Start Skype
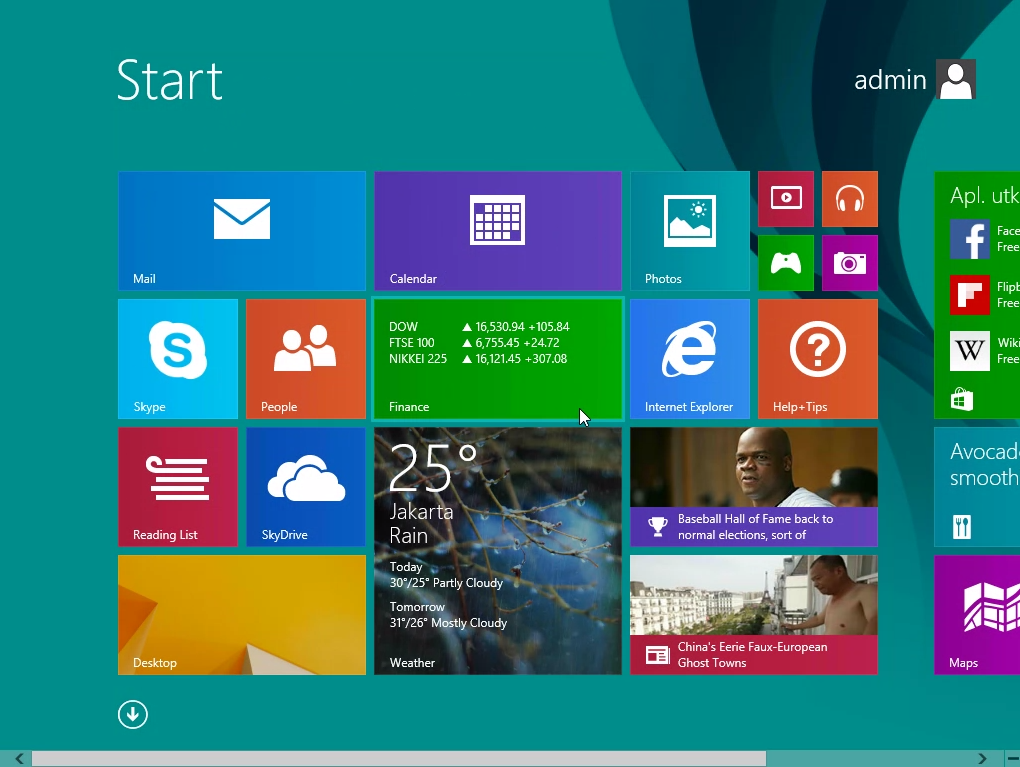The height and width of the screenshot is (767, 1020). (178, 358)
